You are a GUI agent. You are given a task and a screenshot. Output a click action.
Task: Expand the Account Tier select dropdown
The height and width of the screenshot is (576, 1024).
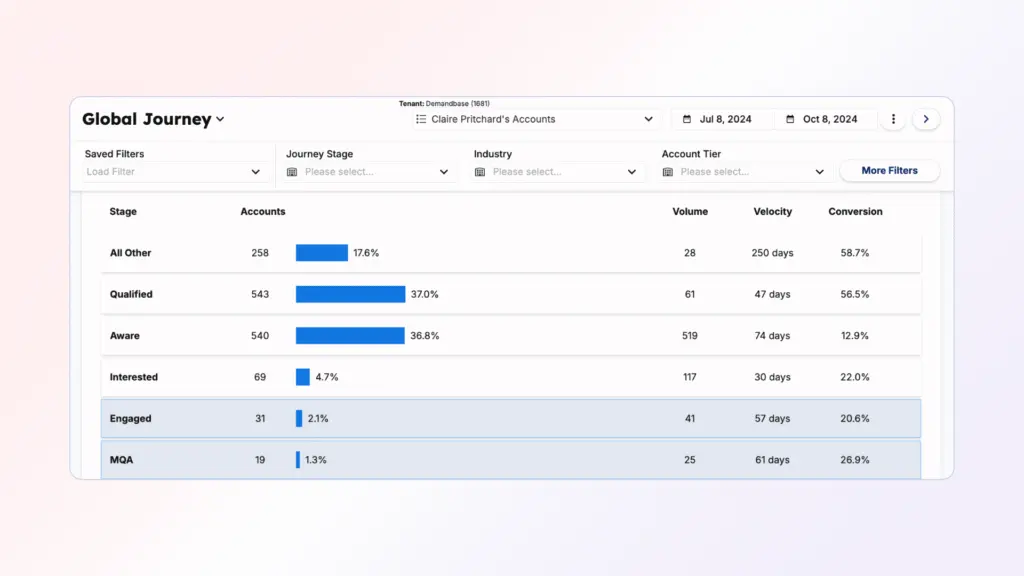[x=820, y=172]
